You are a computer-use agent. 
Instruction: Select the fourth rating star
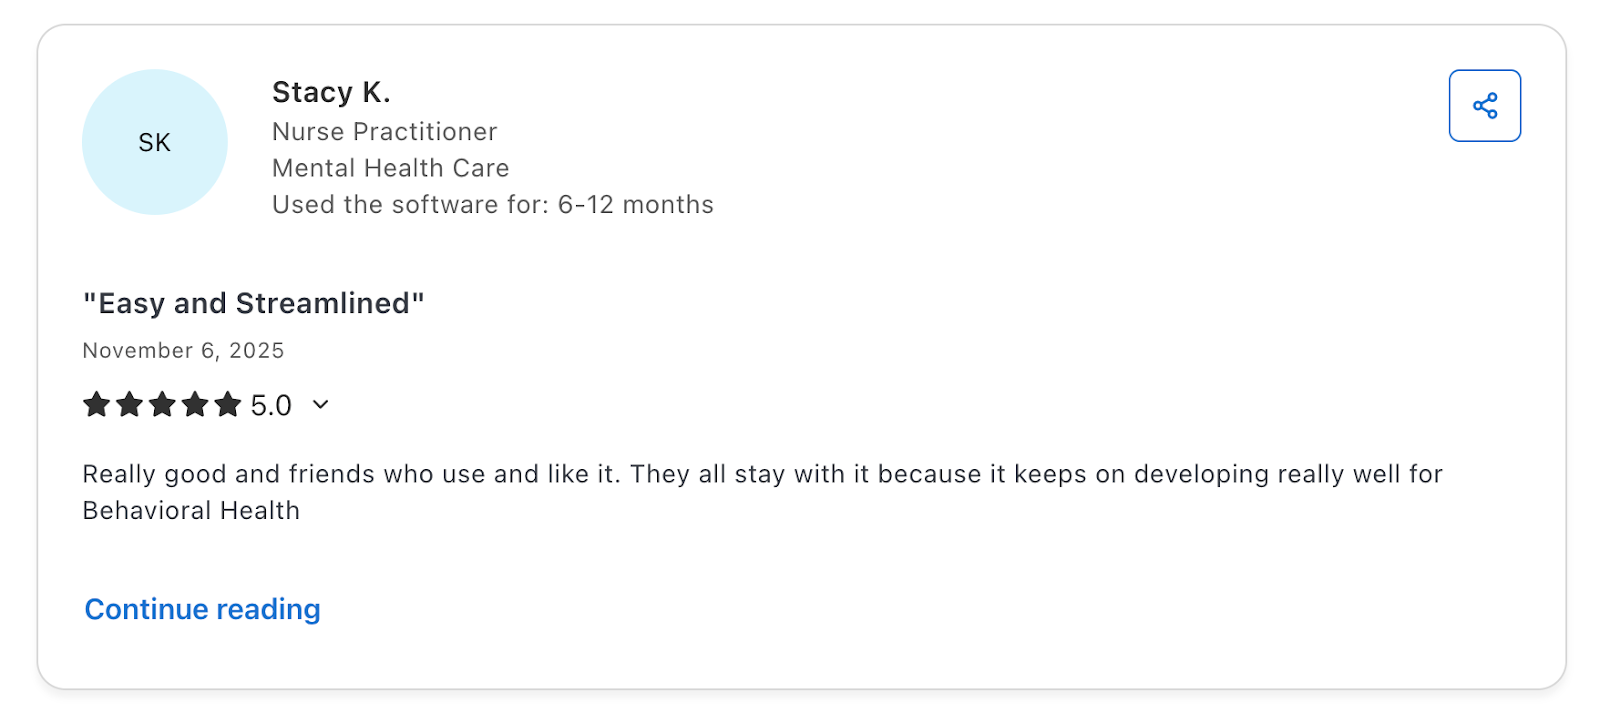(196, 404)
